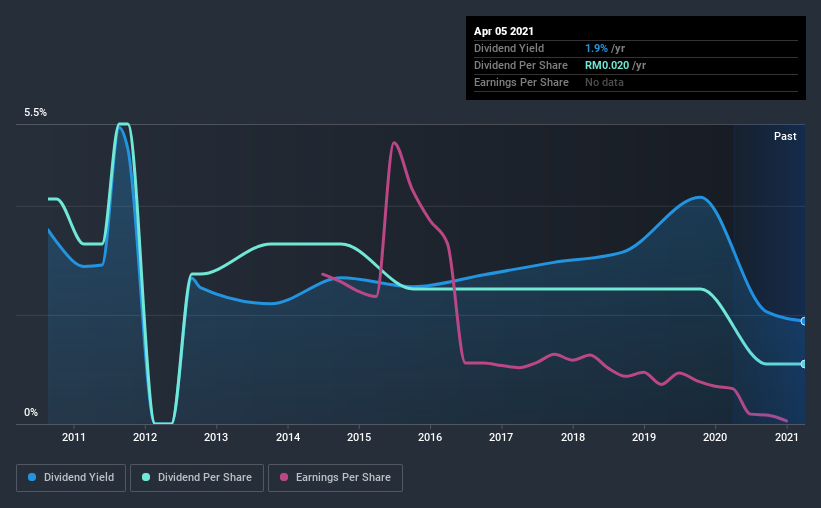821x508 pixels.
Task: Click the 1.9% Dividend Yield value in tooltip
Action: click(596, 48)
